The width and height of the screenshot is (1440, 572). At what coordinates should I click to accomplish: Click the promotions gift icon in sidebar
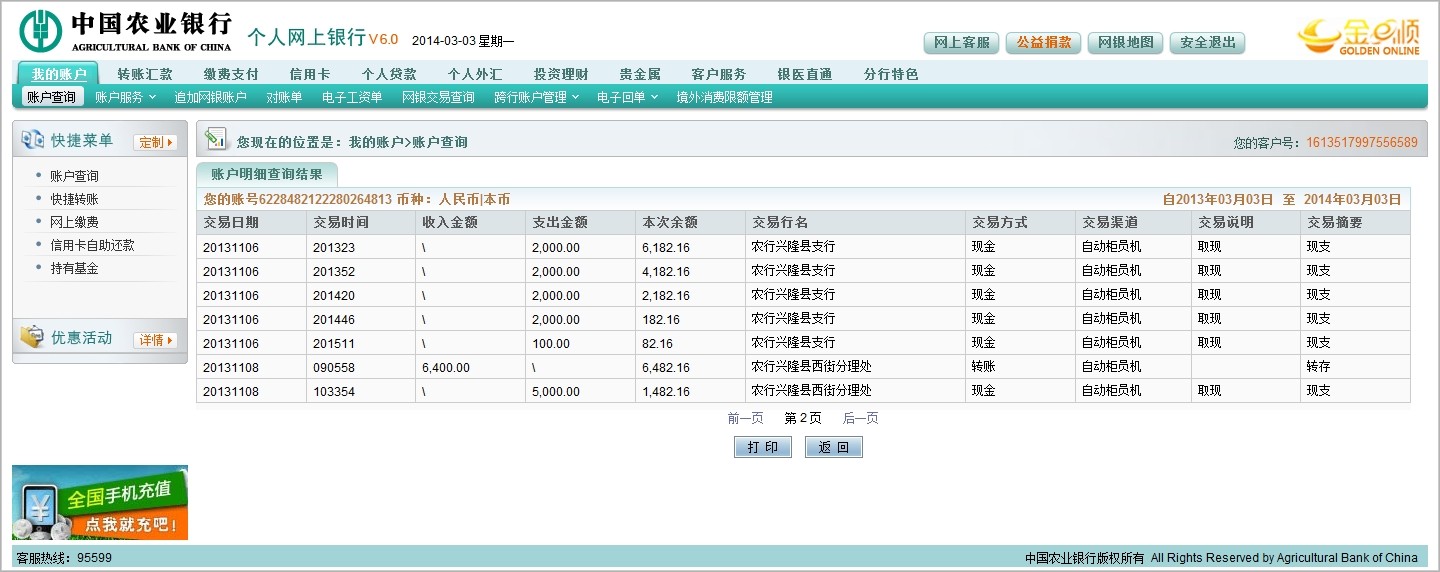32,337
